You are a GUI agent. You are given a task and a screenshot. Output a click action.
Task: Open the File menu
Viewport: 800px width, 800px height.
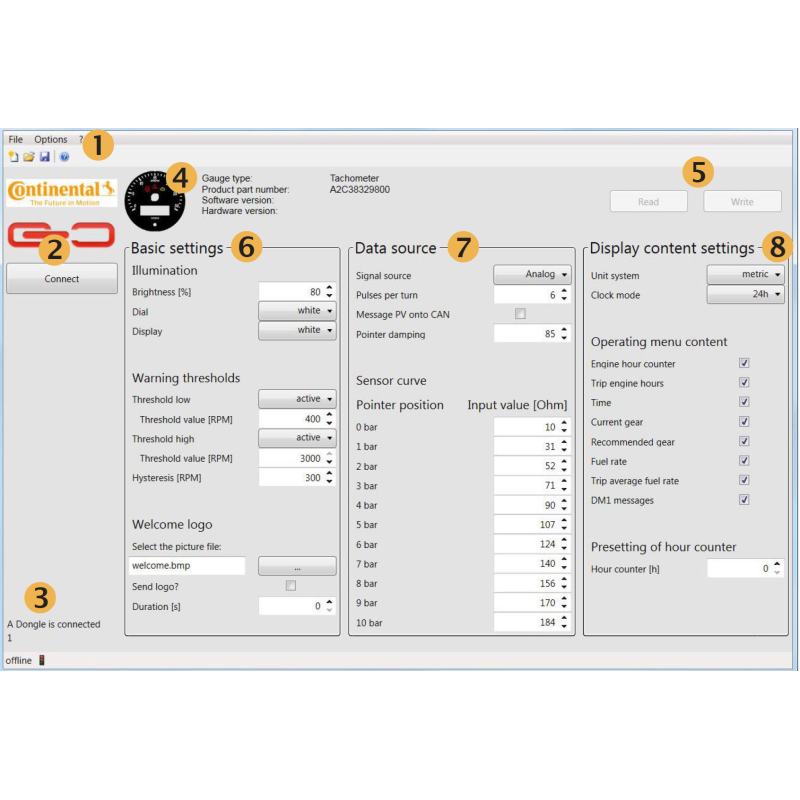15,139
